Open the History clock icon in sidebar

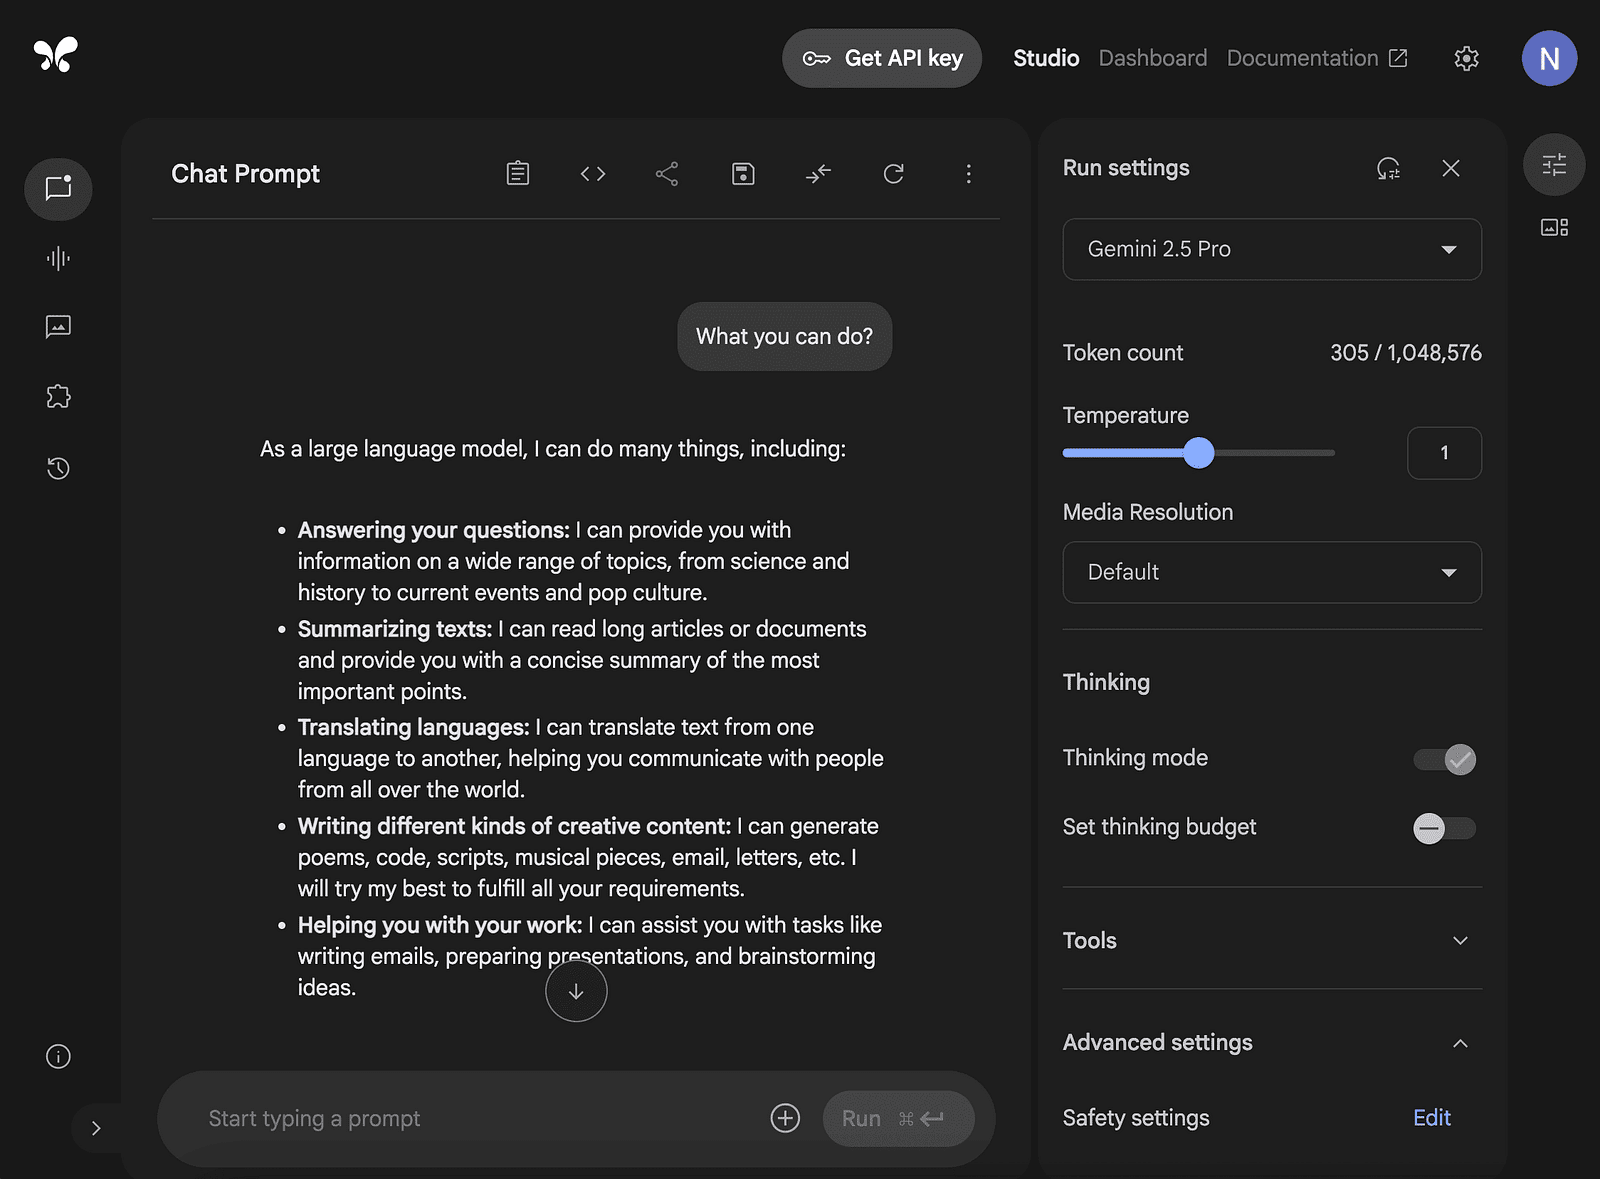(58, 468)
